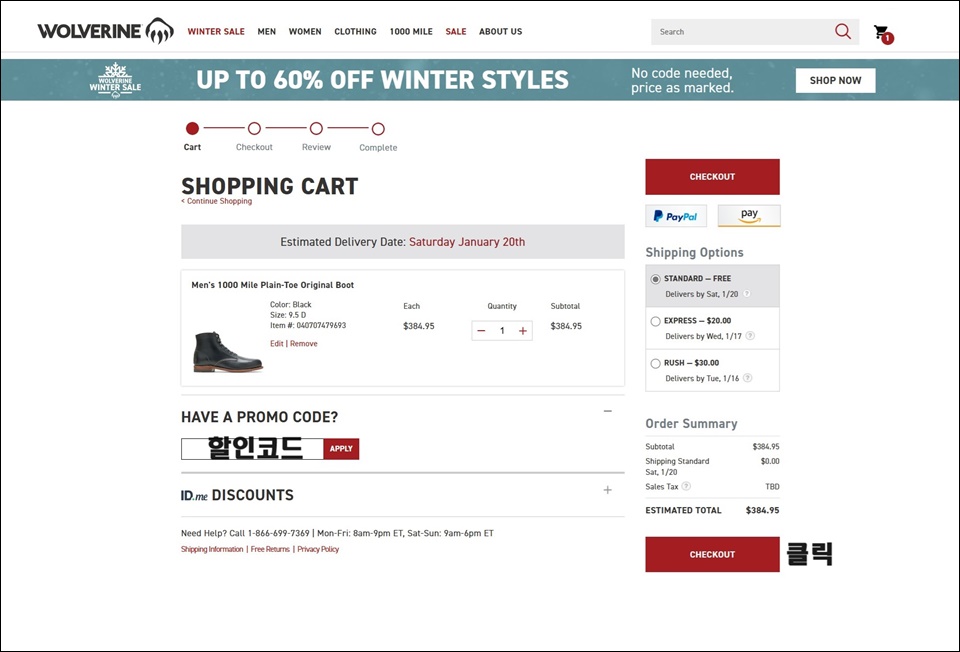The width and height of the screenshot is (960, 652).
Task: Click the "TBD" sales tax value
Action: [772, 487]
